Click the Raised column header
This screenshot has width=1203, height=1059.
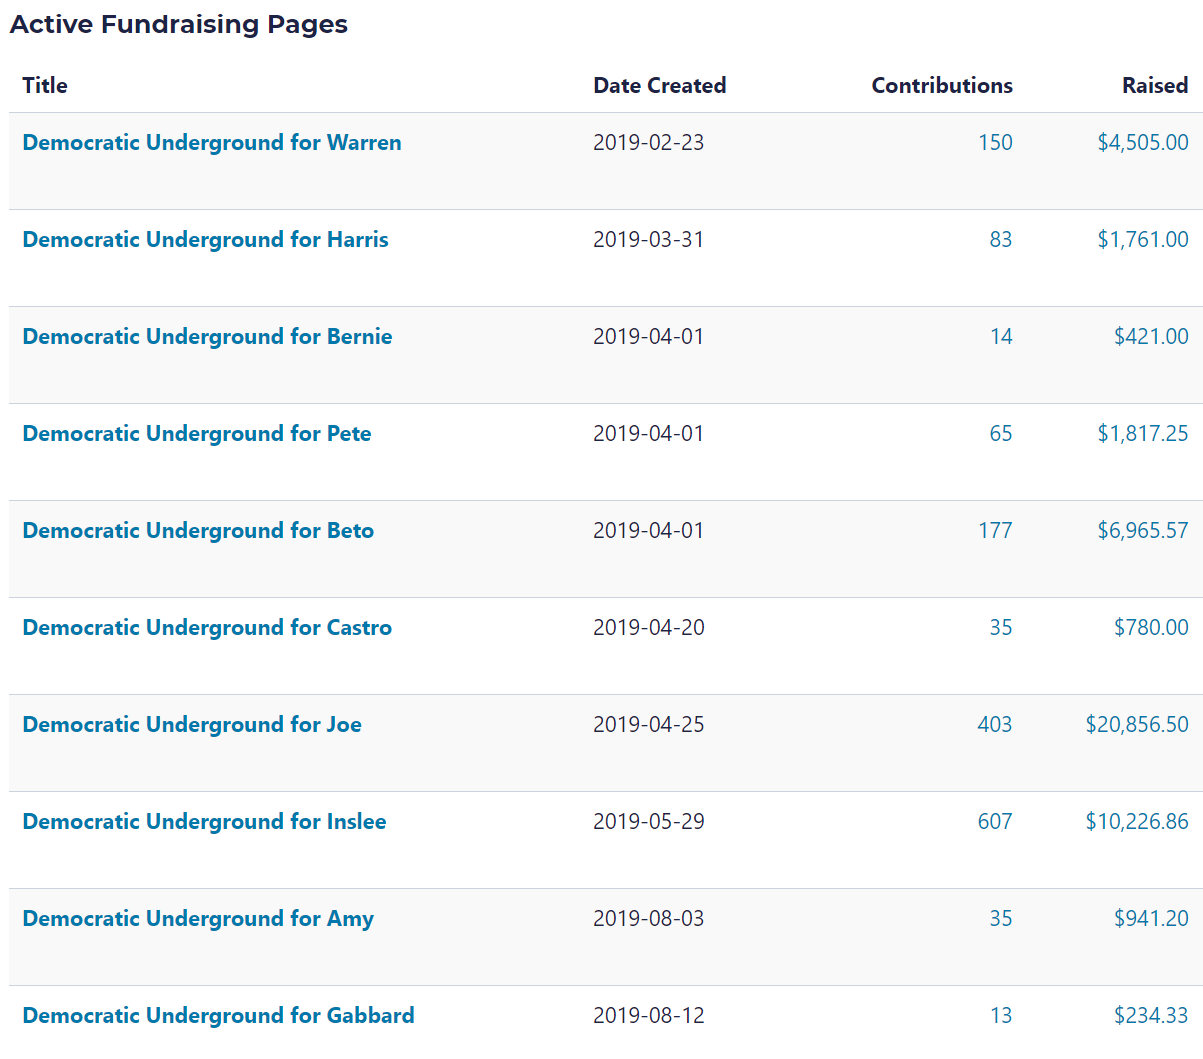[1154, 86]
